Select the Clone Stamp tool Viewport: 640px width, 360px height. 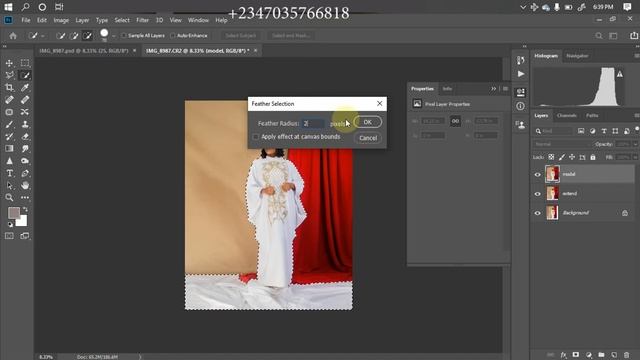point(25,124)
